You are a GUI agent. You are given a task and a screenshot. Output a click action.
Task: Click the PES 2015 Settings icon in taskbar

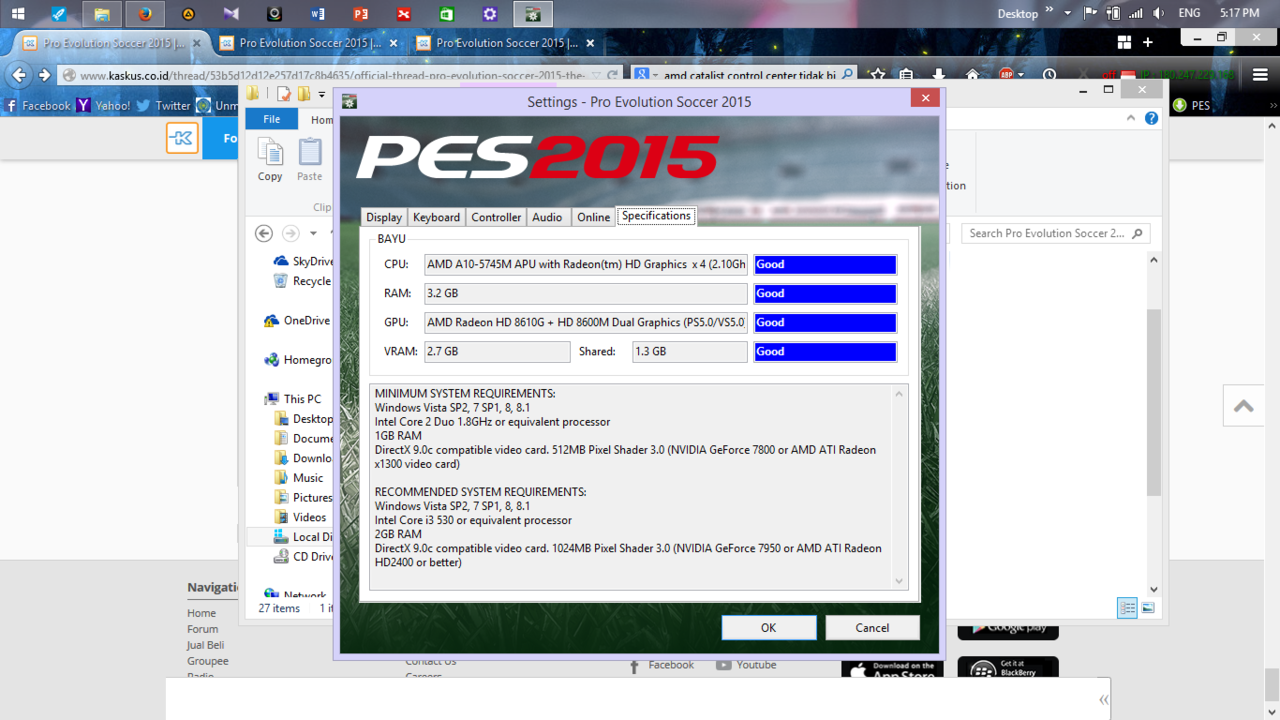(x=532, y=14)
